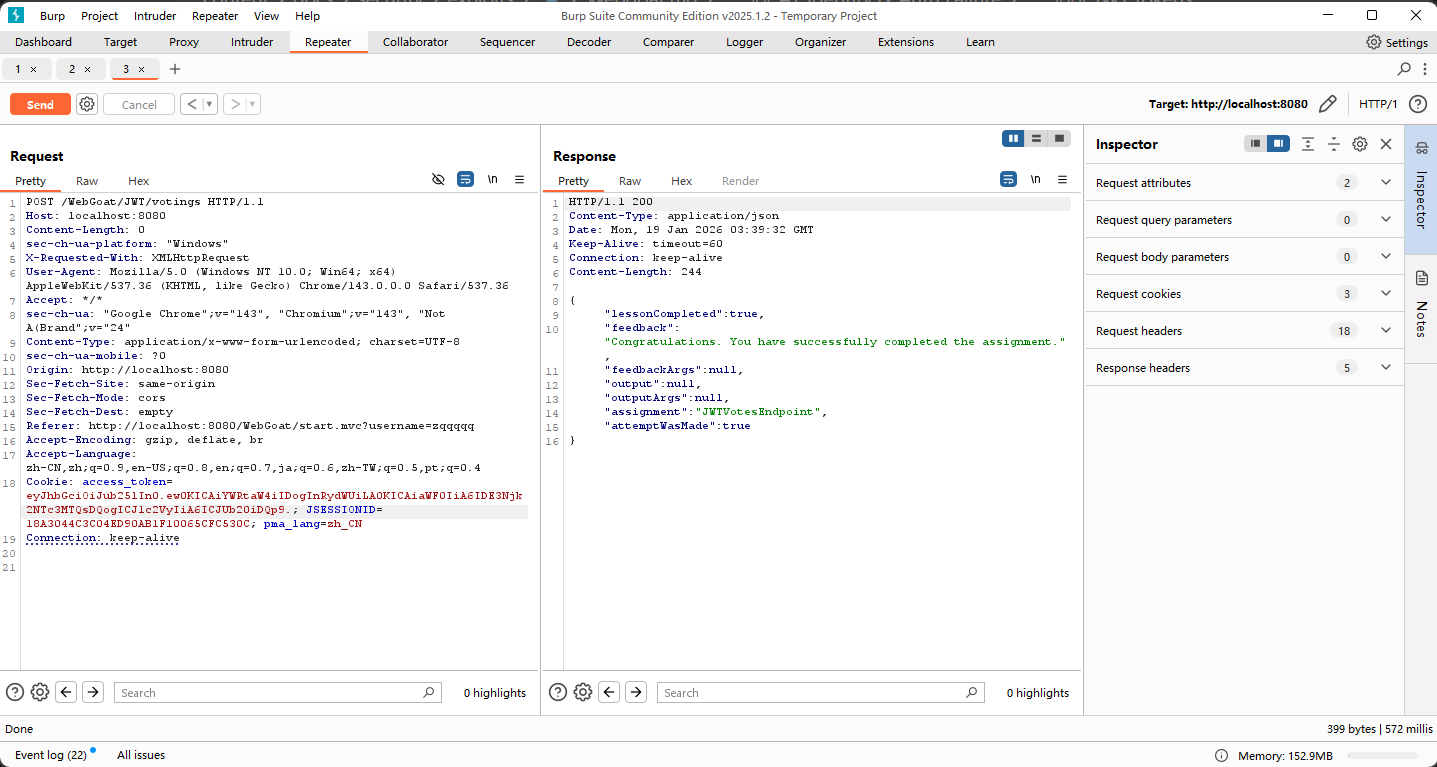Close the Inspector panel
The width and height of the screenshot is (1437, 767).
click(x=1386, y=144)
